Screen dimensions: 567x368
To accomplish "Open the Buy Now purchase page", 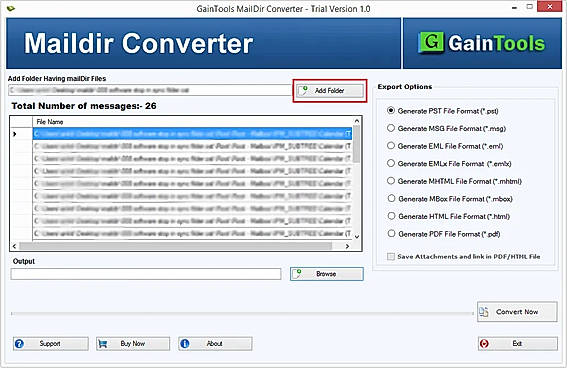I will coord(133,343).
